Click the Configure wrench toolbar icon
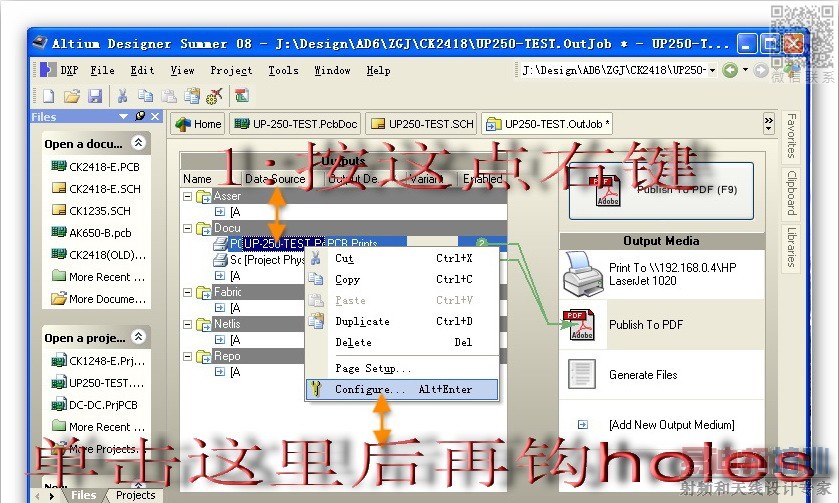 point(214,96)
